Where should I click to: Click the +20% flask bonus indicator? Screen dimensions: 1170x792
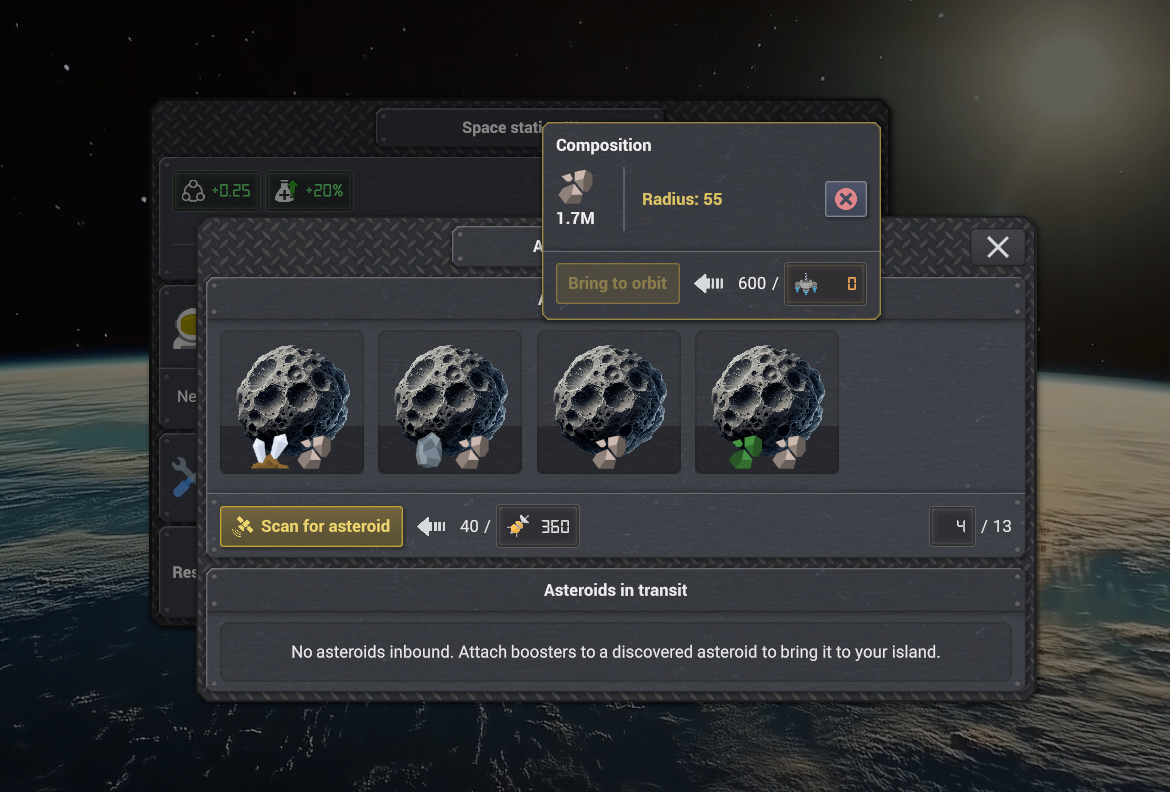[310, 191]
